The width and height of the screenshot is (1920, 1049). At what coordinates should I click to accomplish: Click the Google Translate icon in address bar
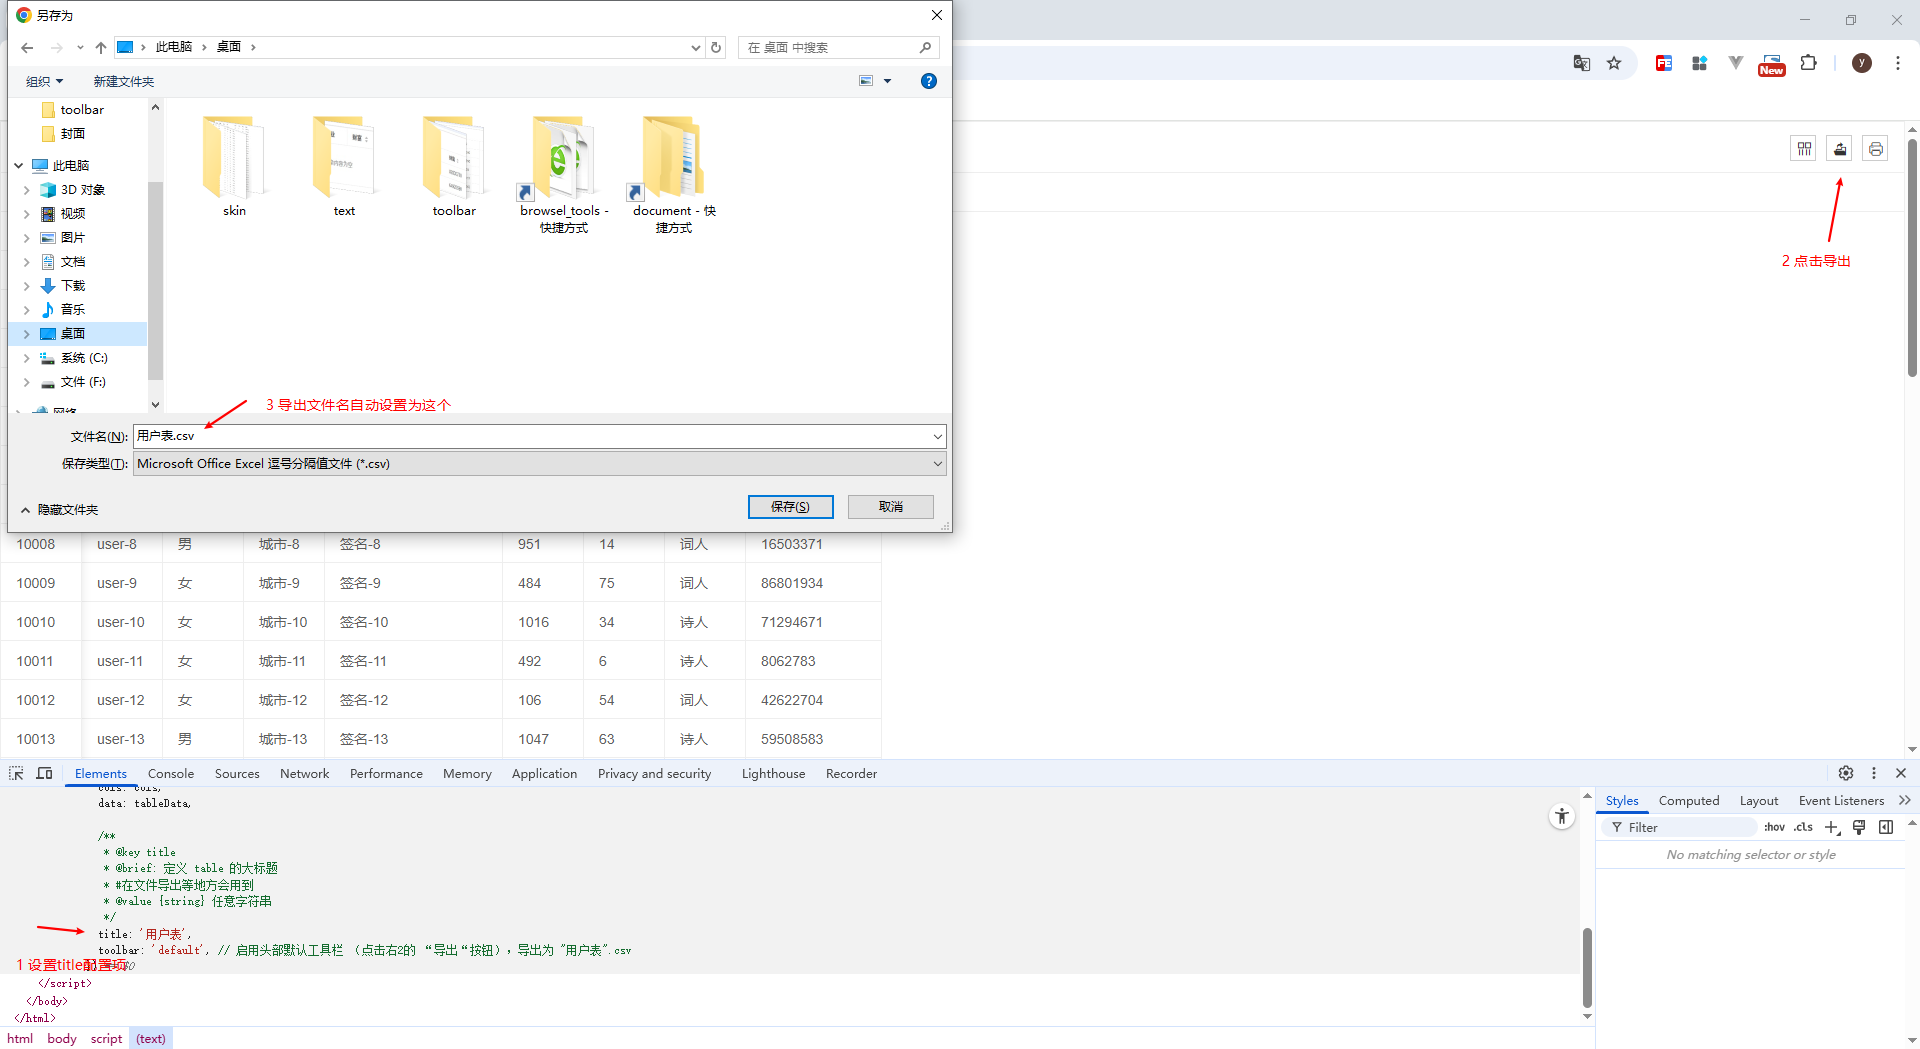pyautogui.click(x=1582, y=62)
